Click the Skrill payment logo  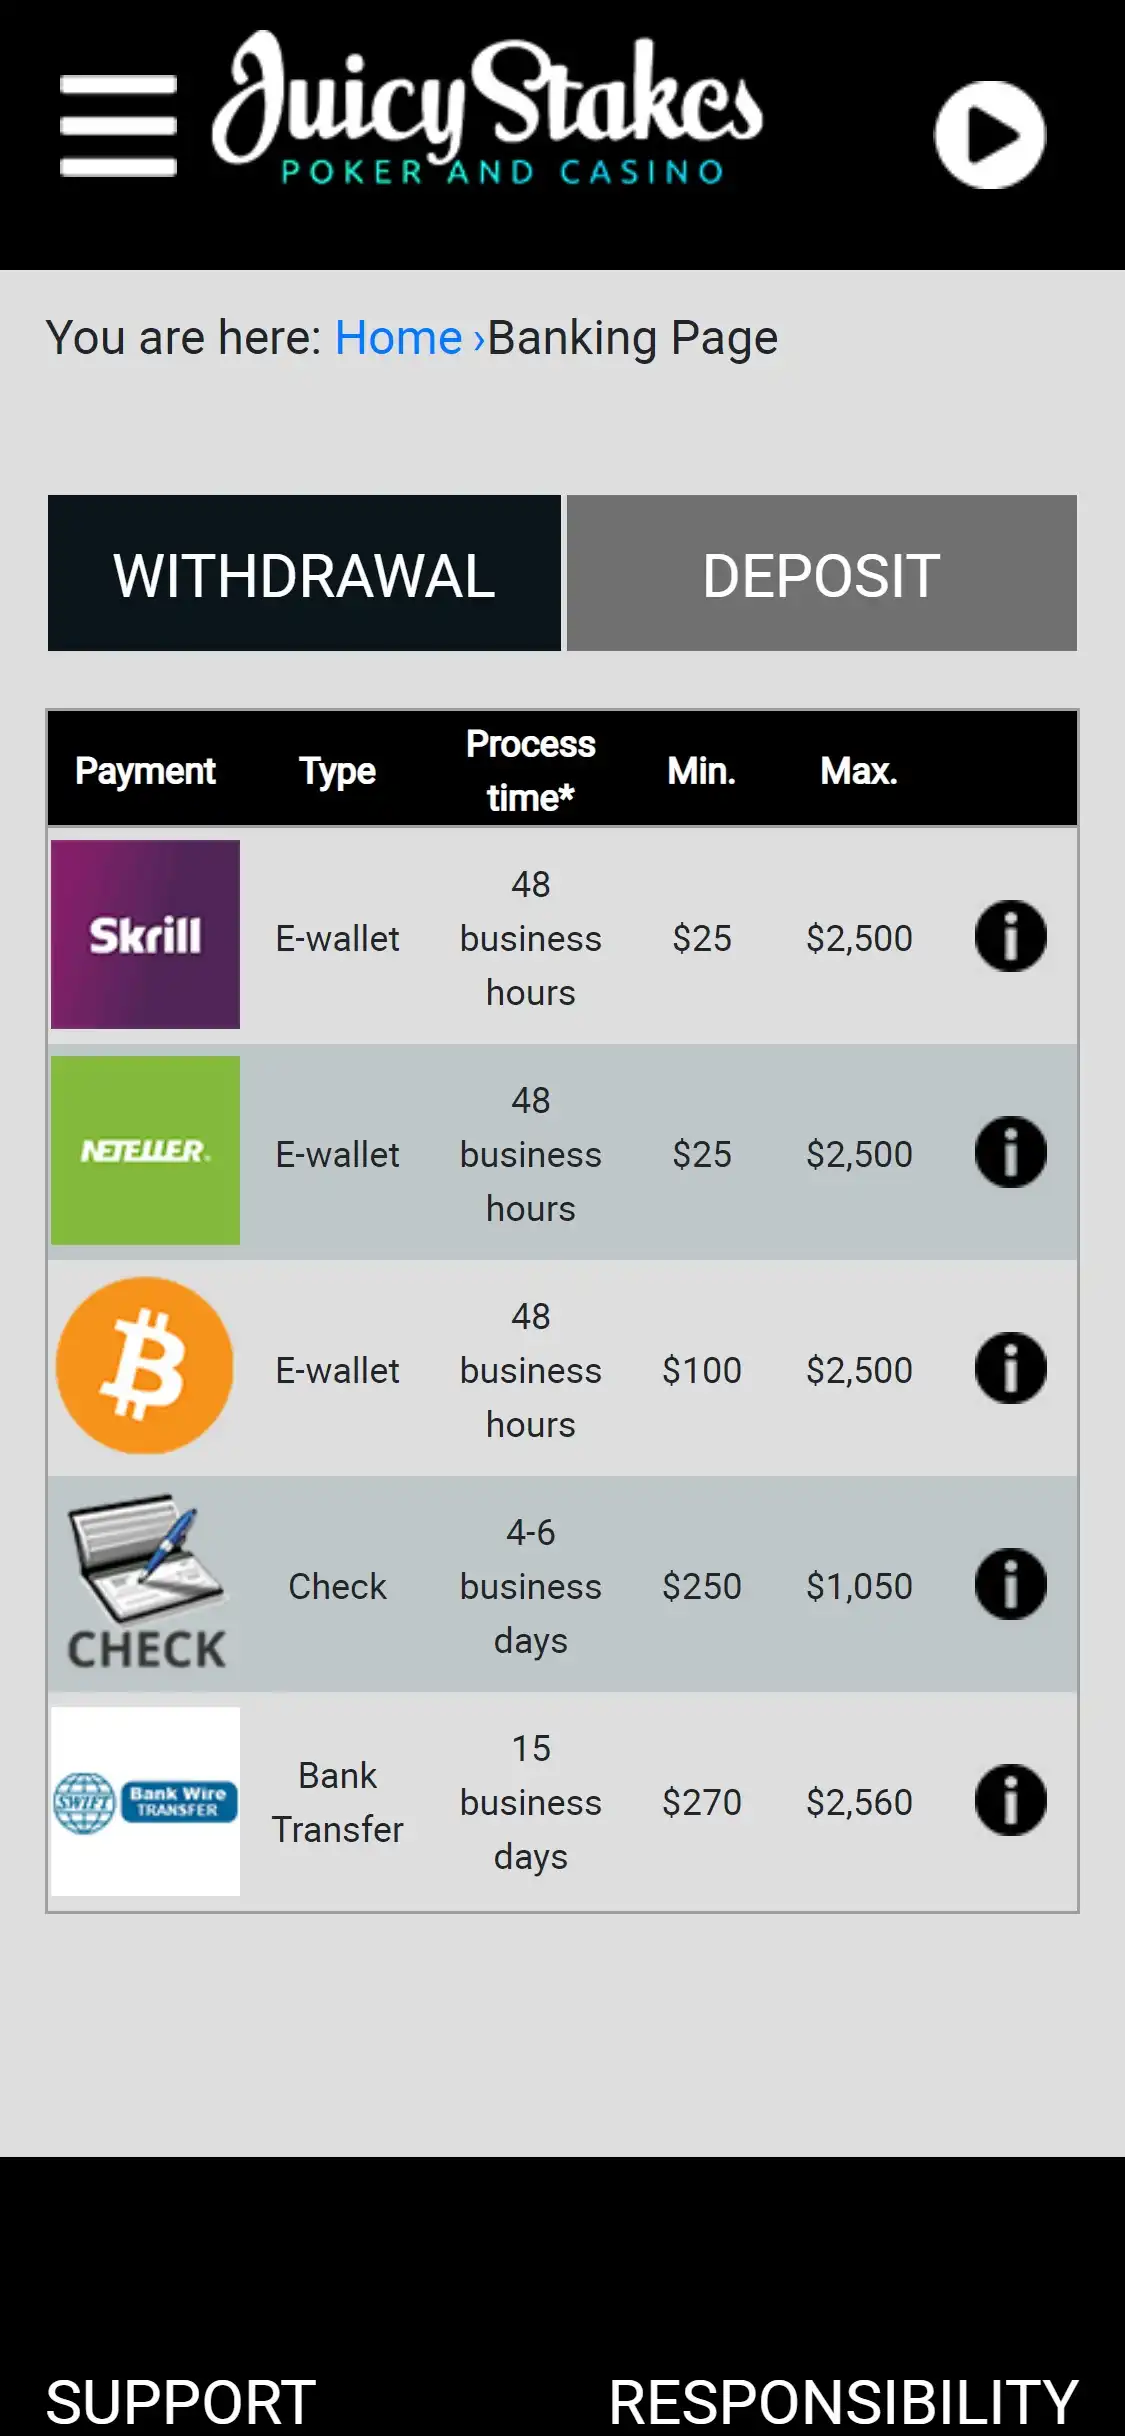click(x=146, y=935)
